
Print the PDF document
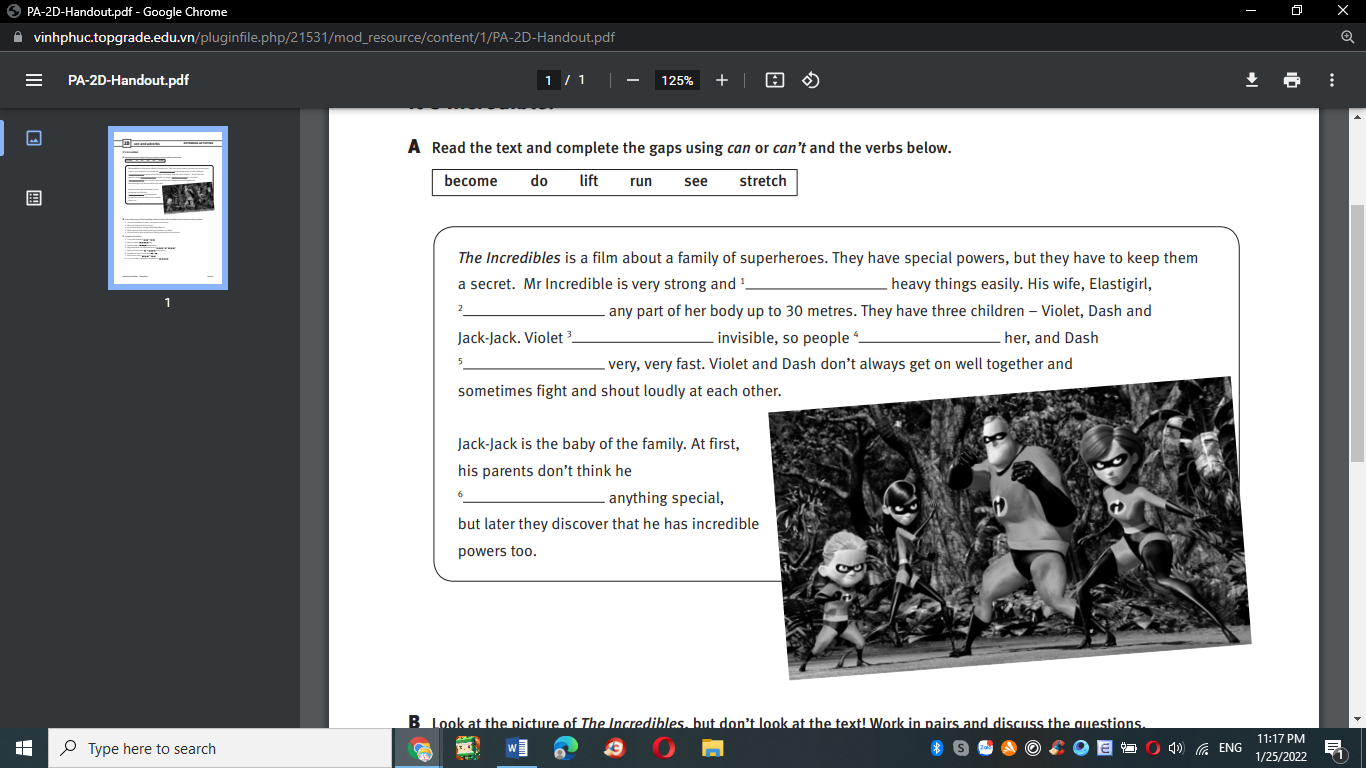pos(1292,80)
